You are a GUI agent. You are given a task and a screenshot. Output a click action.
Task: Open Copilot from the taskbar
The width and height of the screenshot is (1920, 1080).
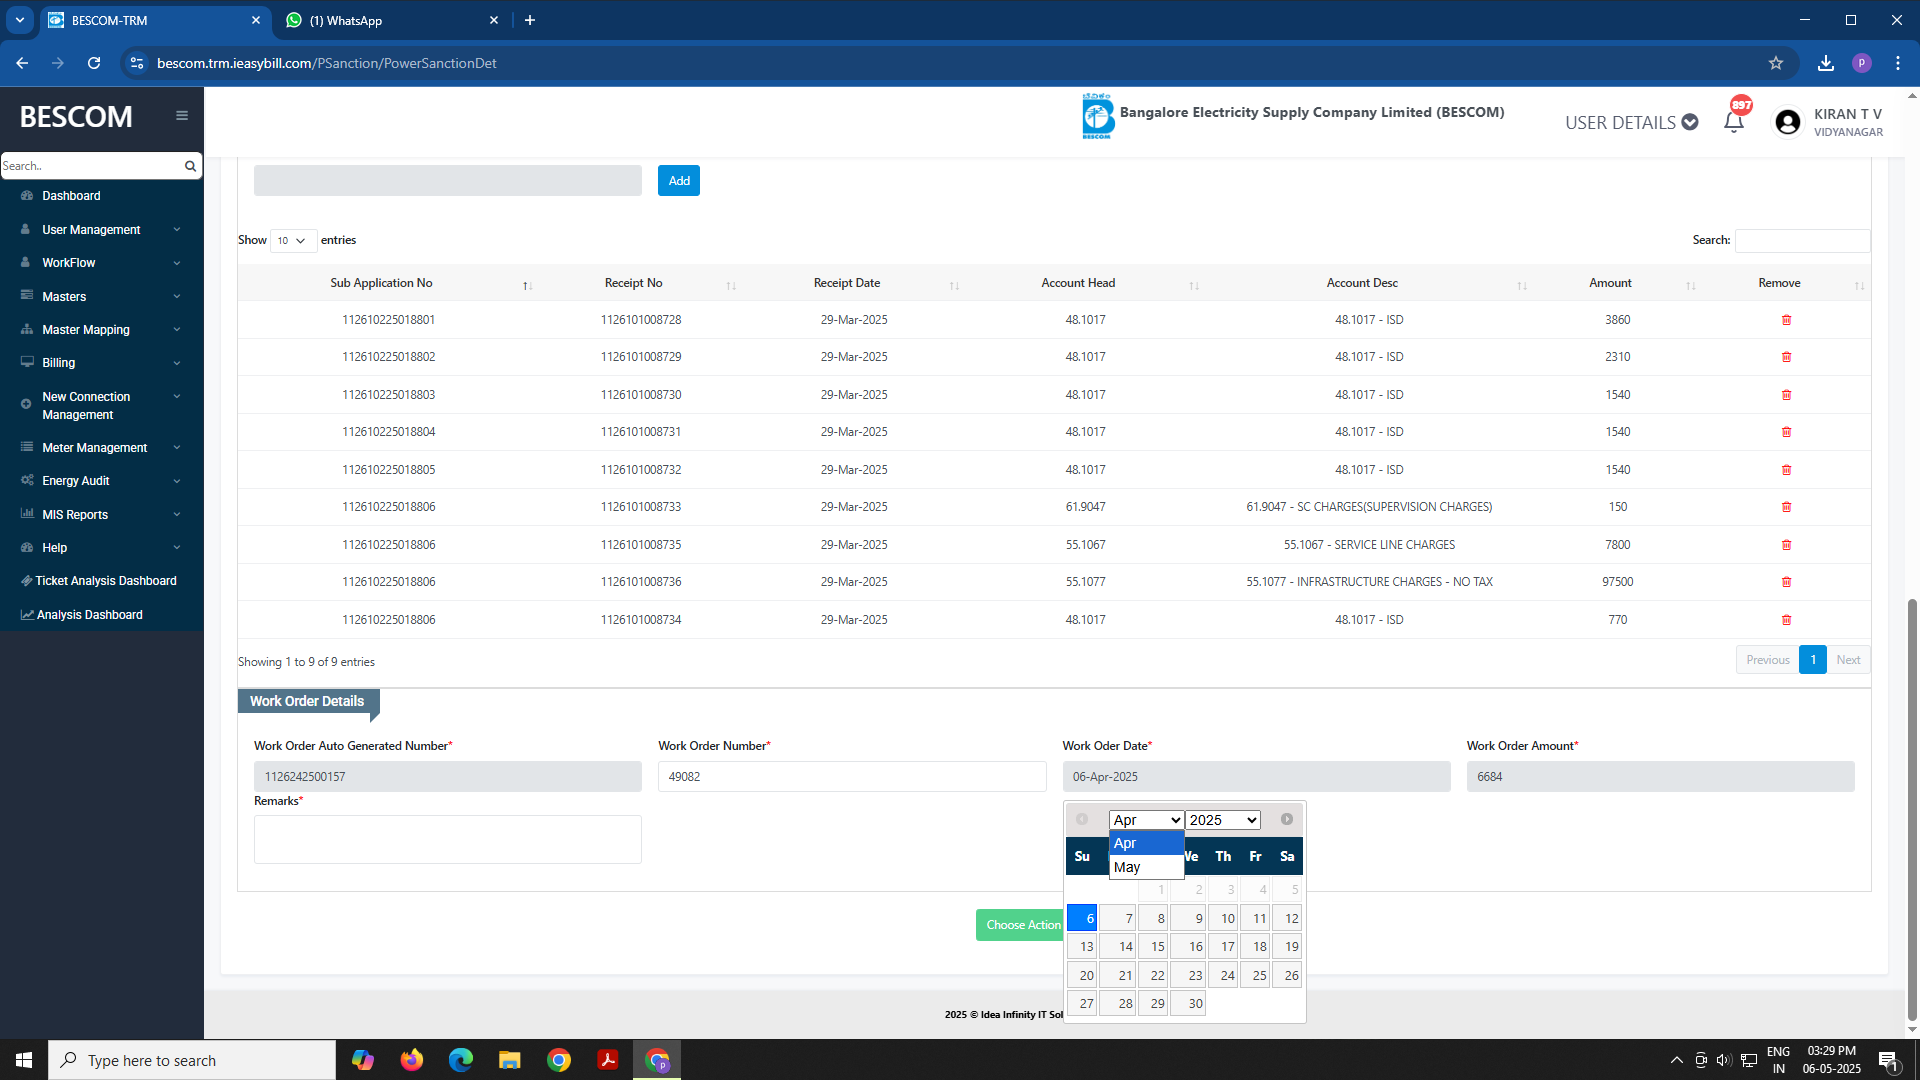[x=363, y=1060]
